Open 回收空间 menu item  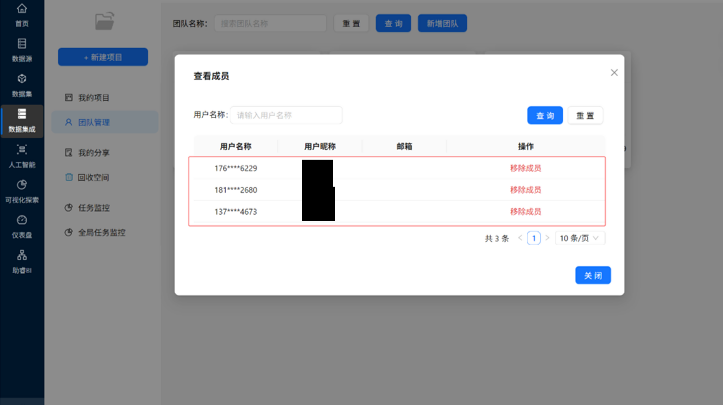click(x=105, y=177)
